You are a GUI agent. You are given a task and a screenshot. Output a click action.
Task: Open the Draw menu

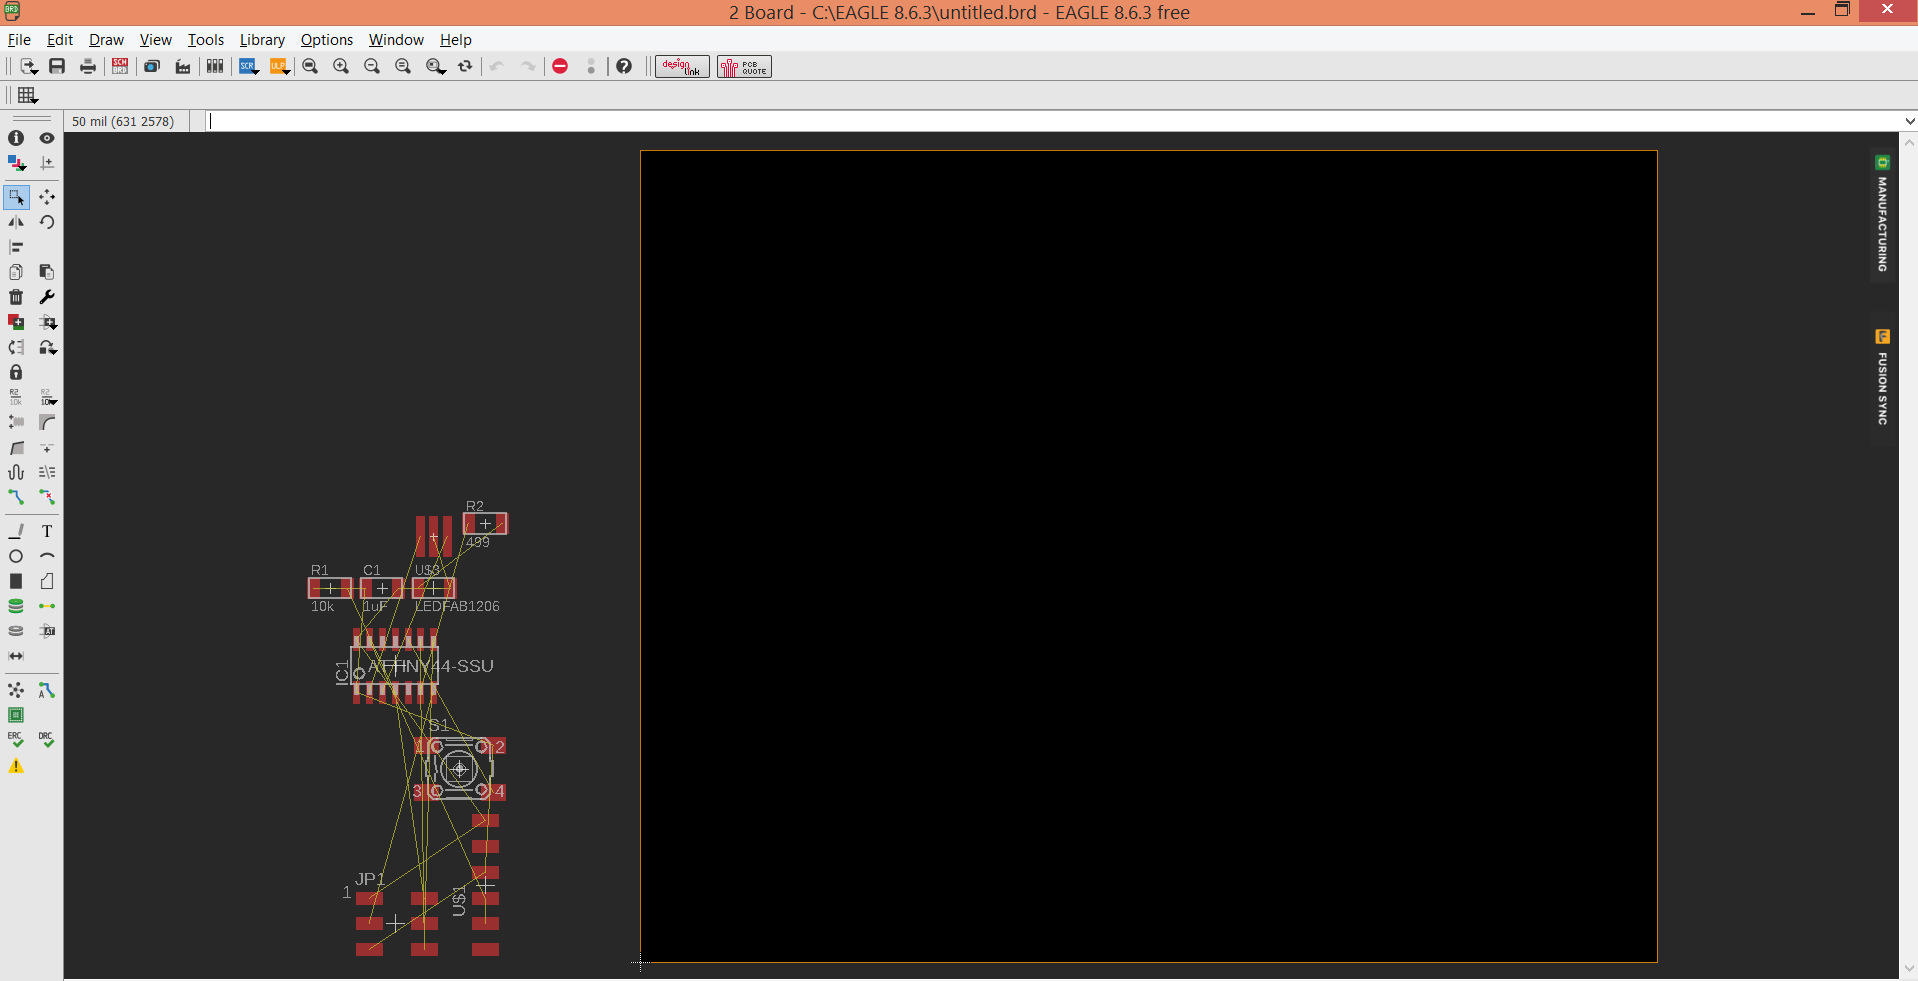pos(106,40)
